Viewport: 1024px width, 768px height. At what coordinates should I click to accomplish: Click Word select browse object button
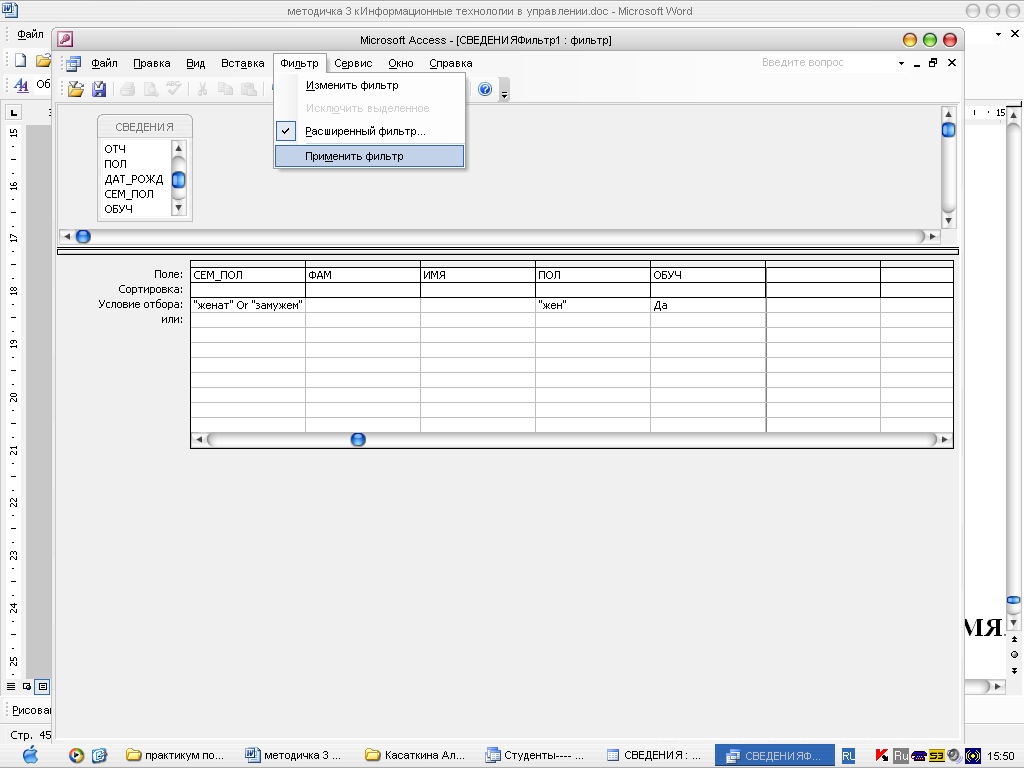[x=1014, y=654]
